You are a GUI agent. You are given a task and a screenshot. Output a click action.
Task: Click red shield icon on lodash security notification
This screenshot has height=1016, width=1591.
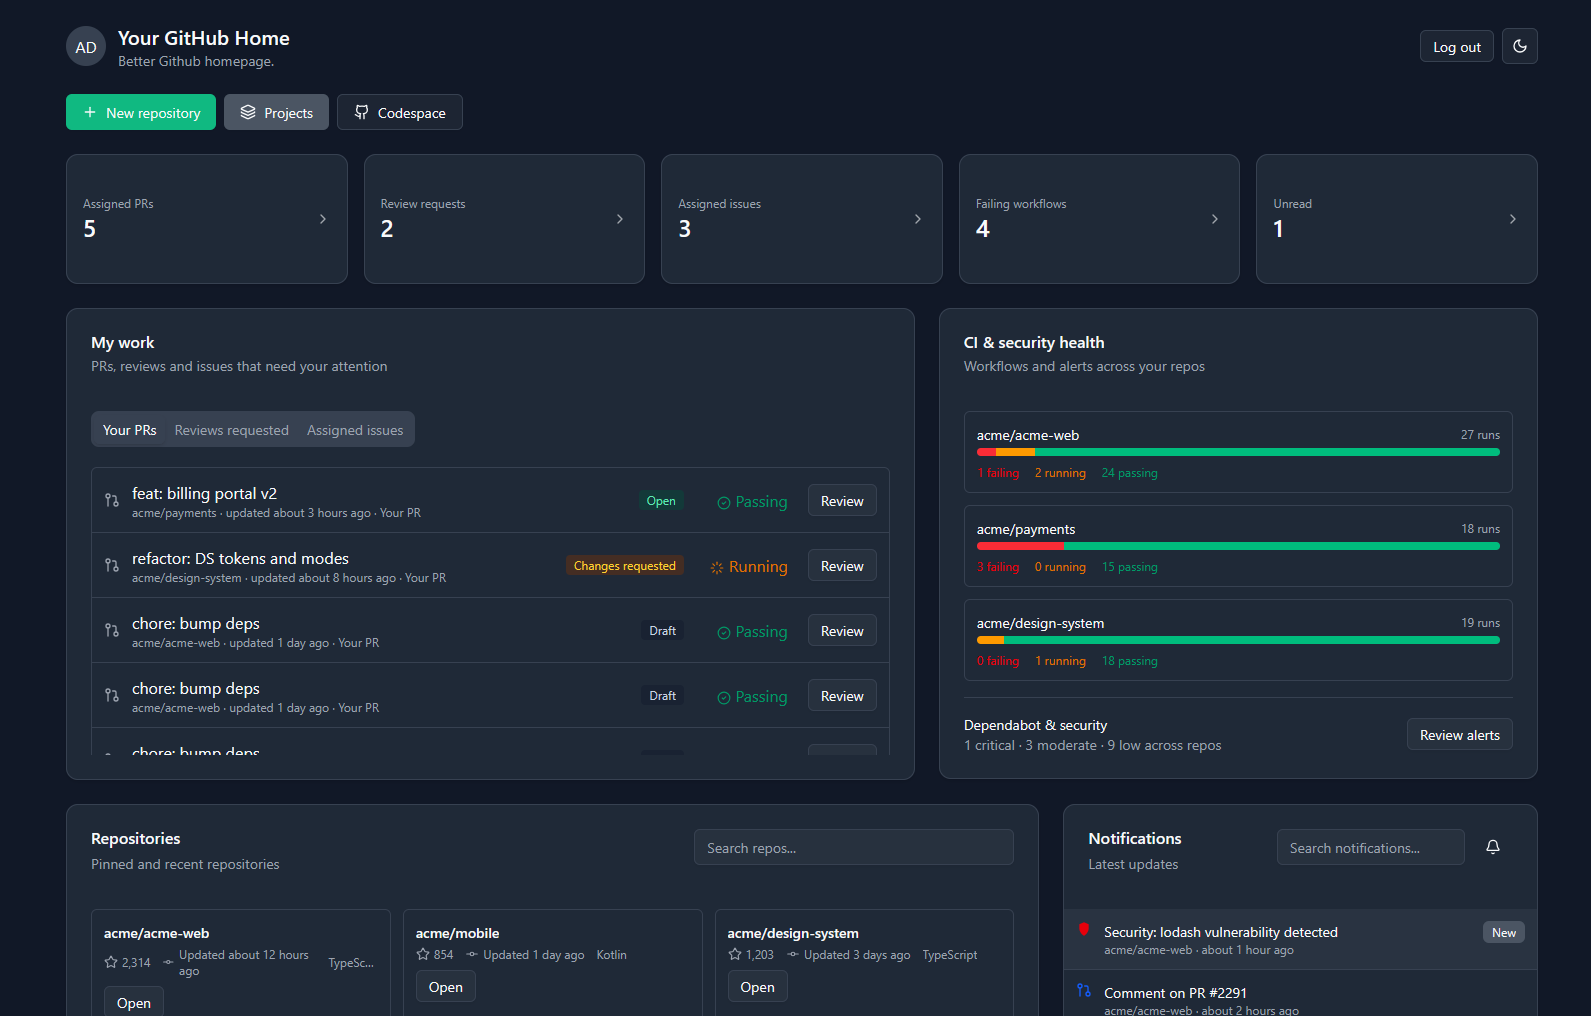[1084, 930]
